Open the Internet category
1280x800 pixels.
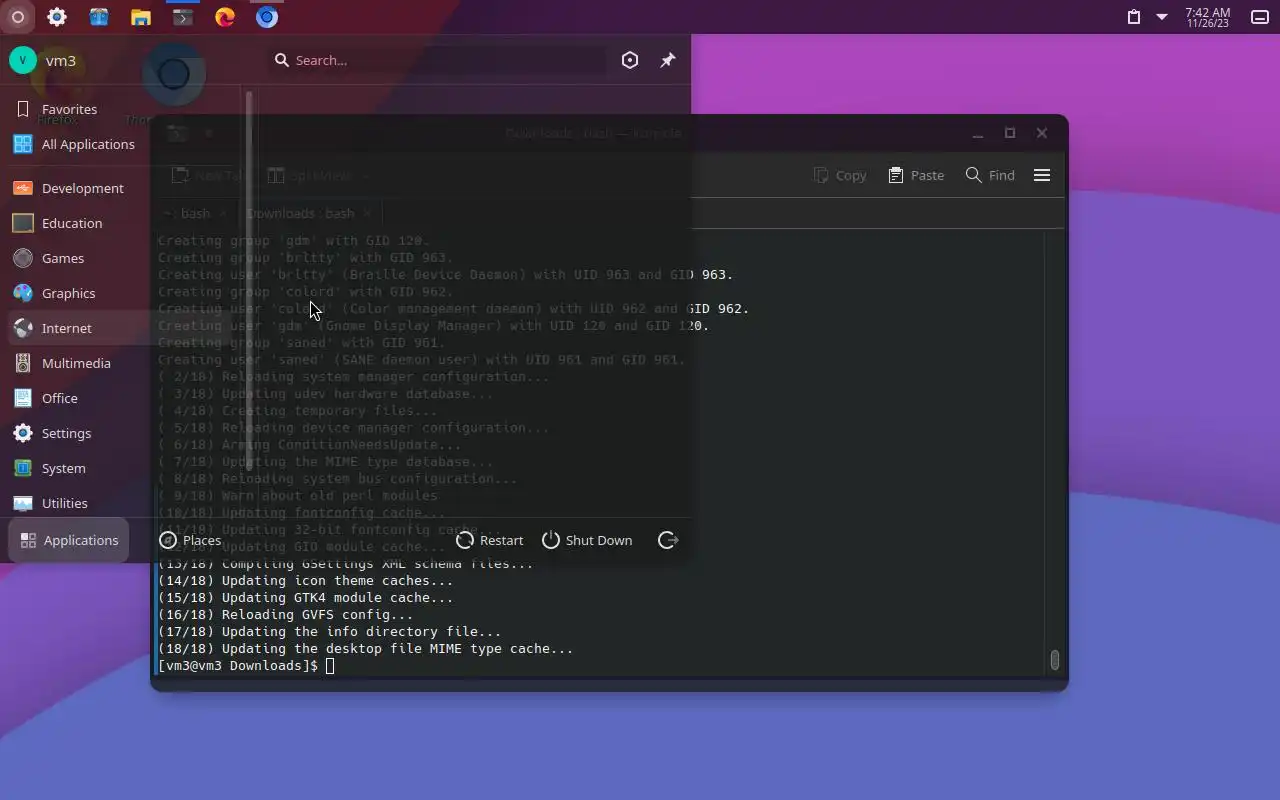point(122,328)
